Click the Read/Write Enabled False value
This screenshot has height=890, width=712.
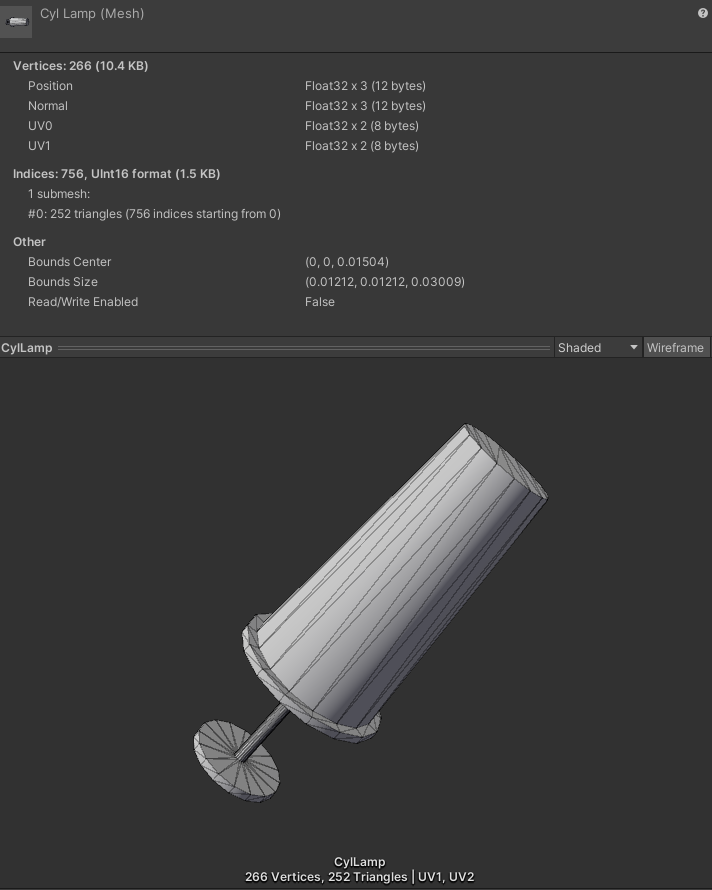(320, 302)
